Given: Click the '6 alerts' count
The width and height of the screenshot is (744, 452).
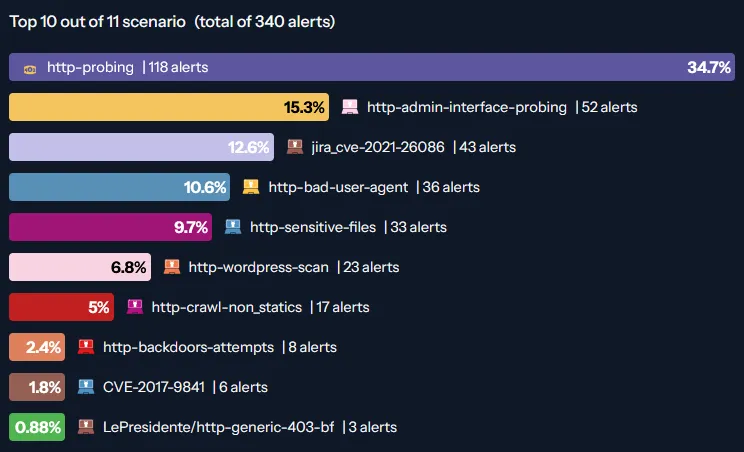Looking at the screenshot, I should (x=243, y=387).
